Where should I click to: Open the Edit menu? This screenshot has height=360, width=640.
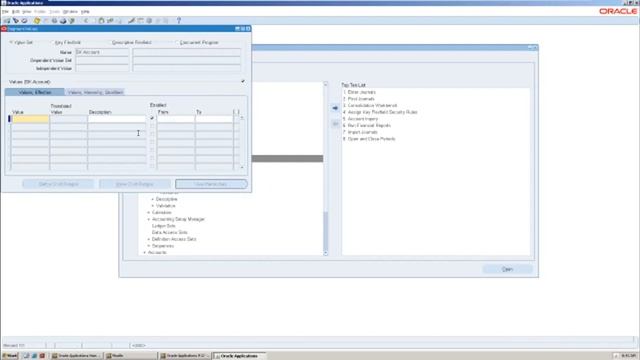click(16, 12)
